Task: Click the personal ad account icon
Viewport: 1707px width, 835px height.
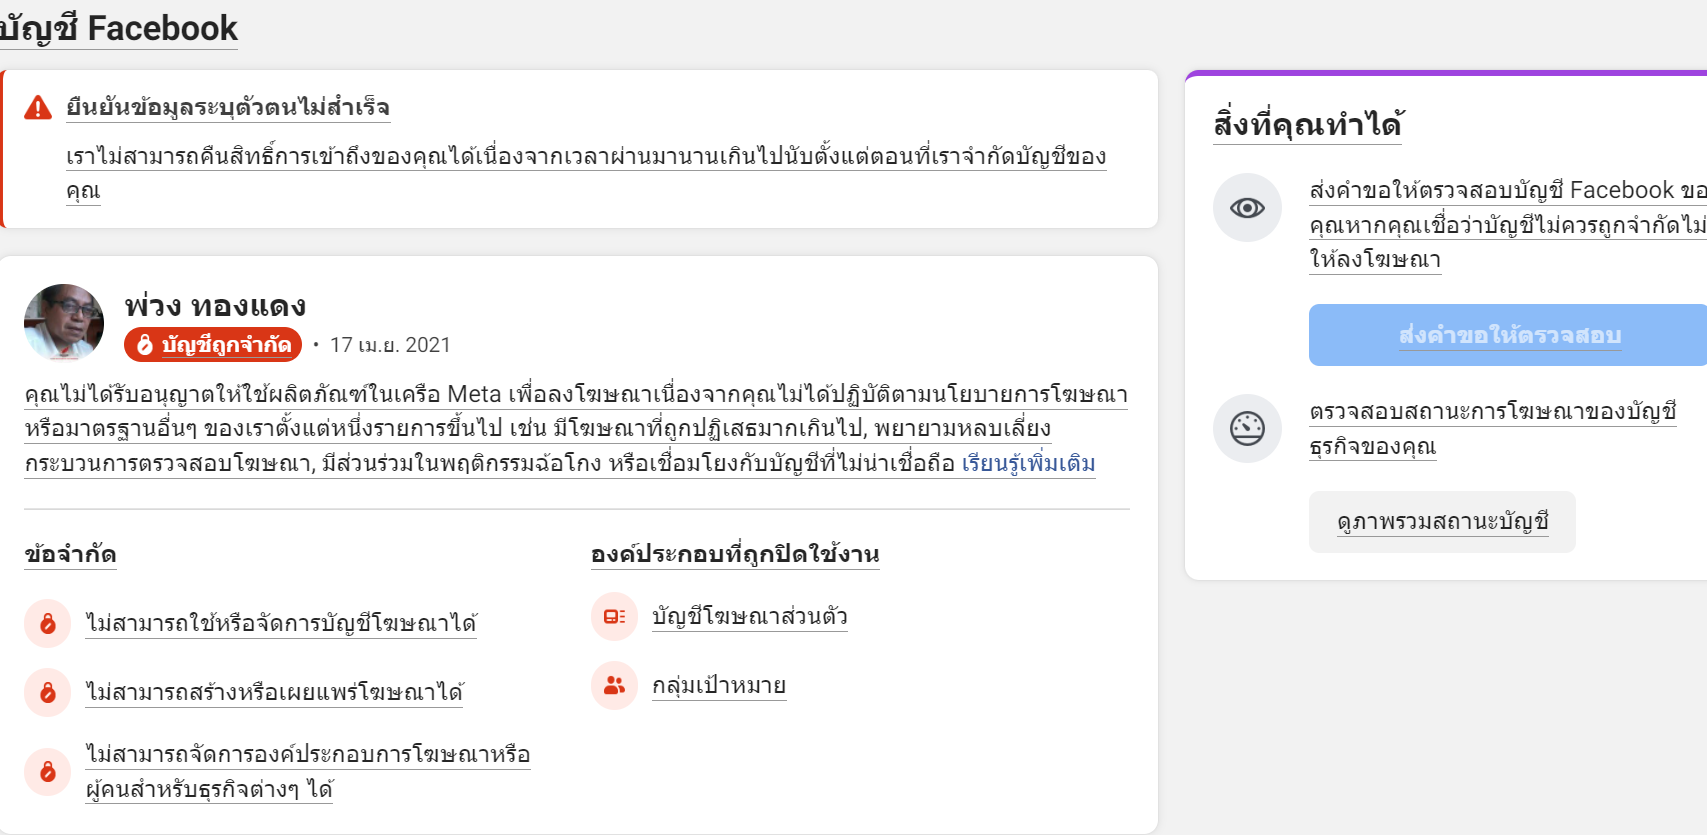Action: point(614,617)
